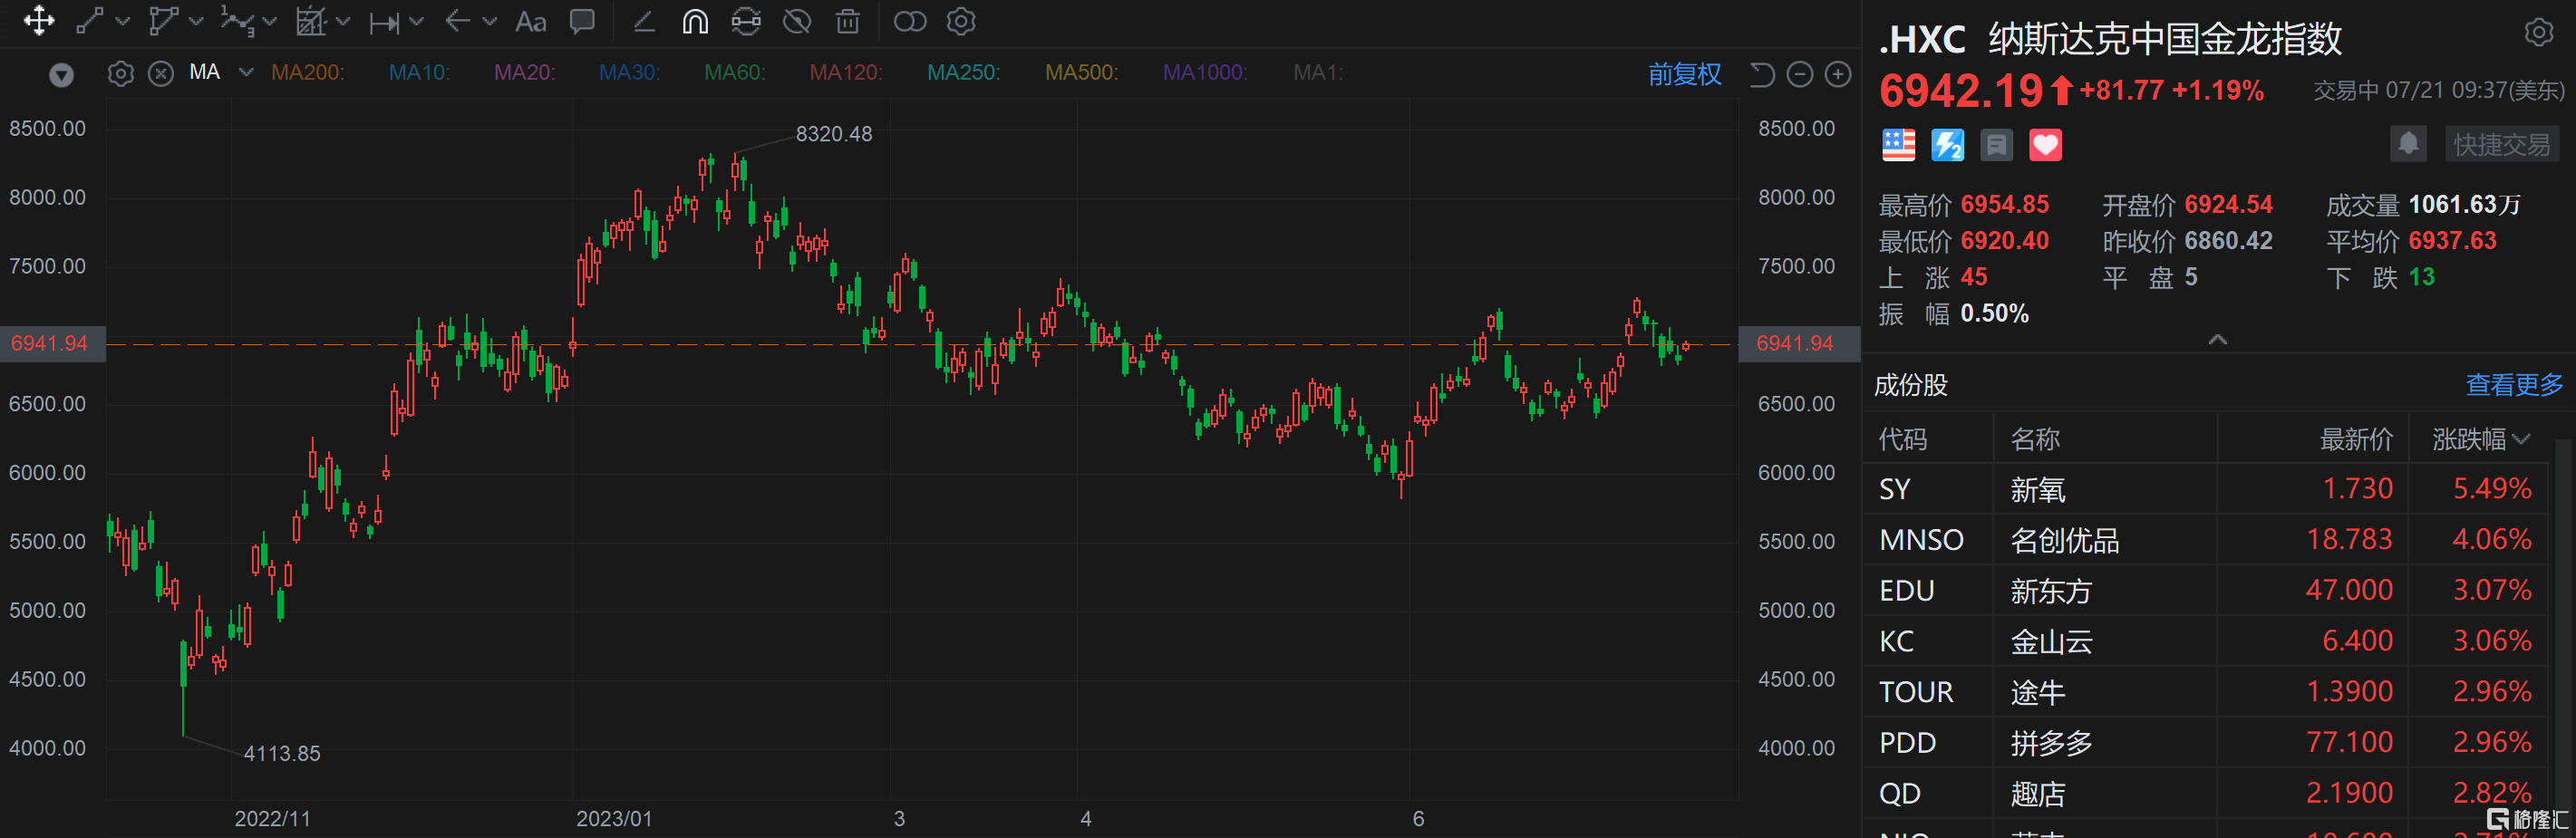
Task: Select the Aa text annotation tool
Action: [531, 22]
